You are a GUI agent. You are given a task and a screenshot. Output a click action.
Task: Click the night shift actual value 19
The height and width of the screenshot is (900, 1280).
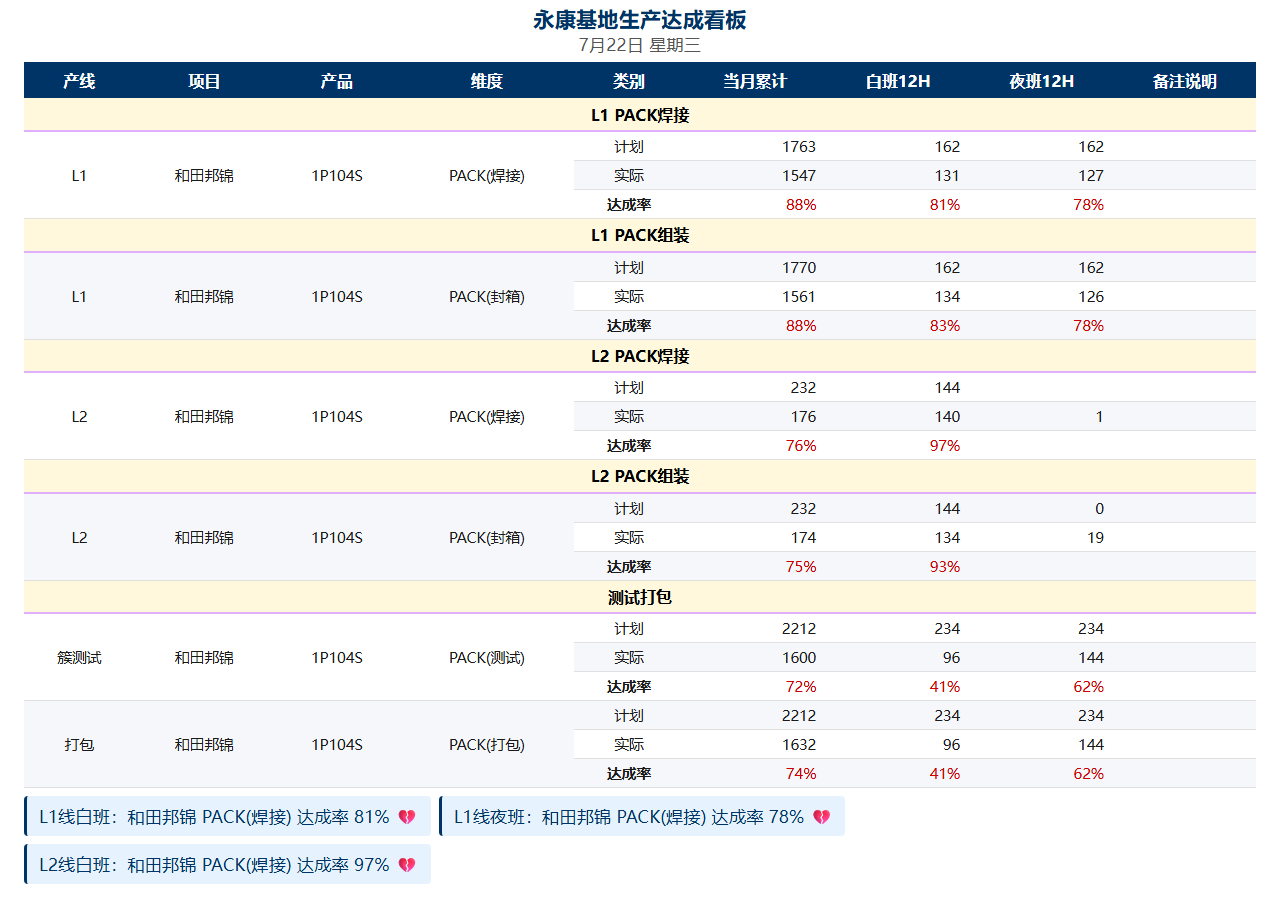click(x=1095, y=538)
